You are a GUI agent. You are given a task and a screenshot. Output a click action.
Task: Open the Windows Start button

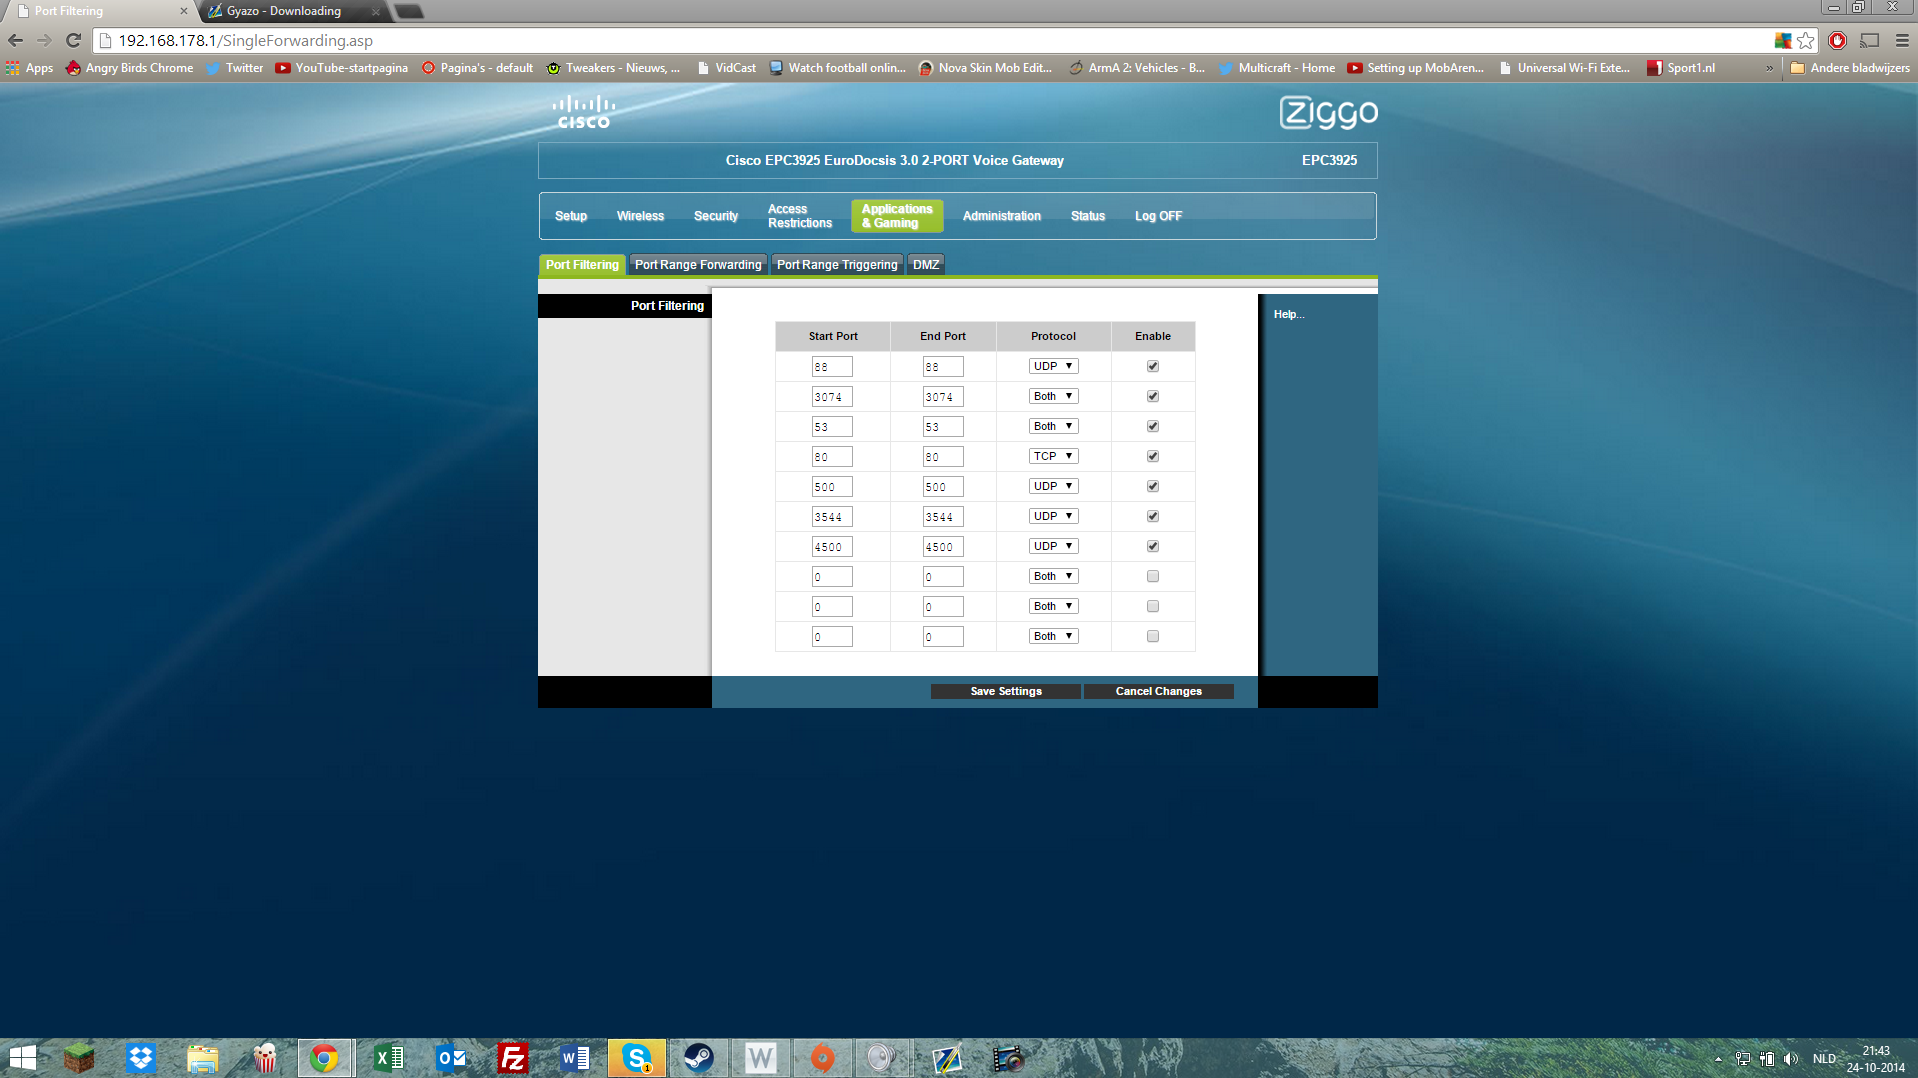[22, 1058]
